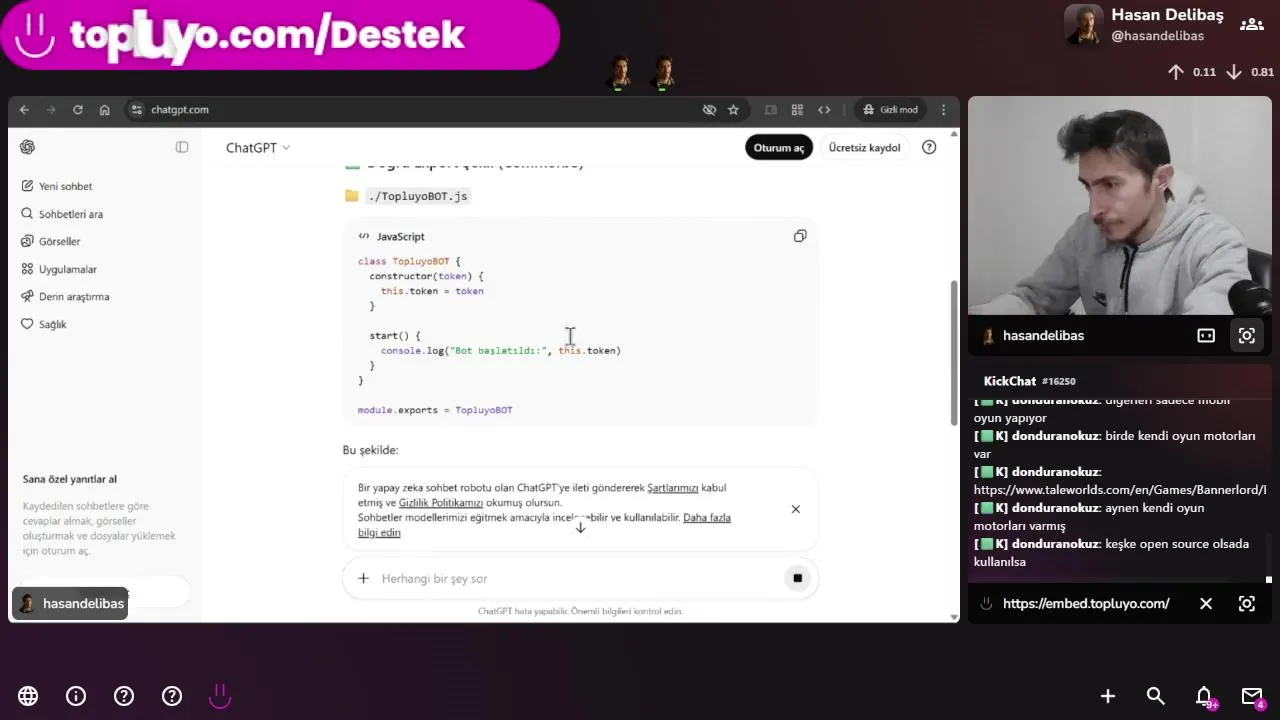
Task: Open Sohbetleri ara search
Action: click(x=70, y=214)
